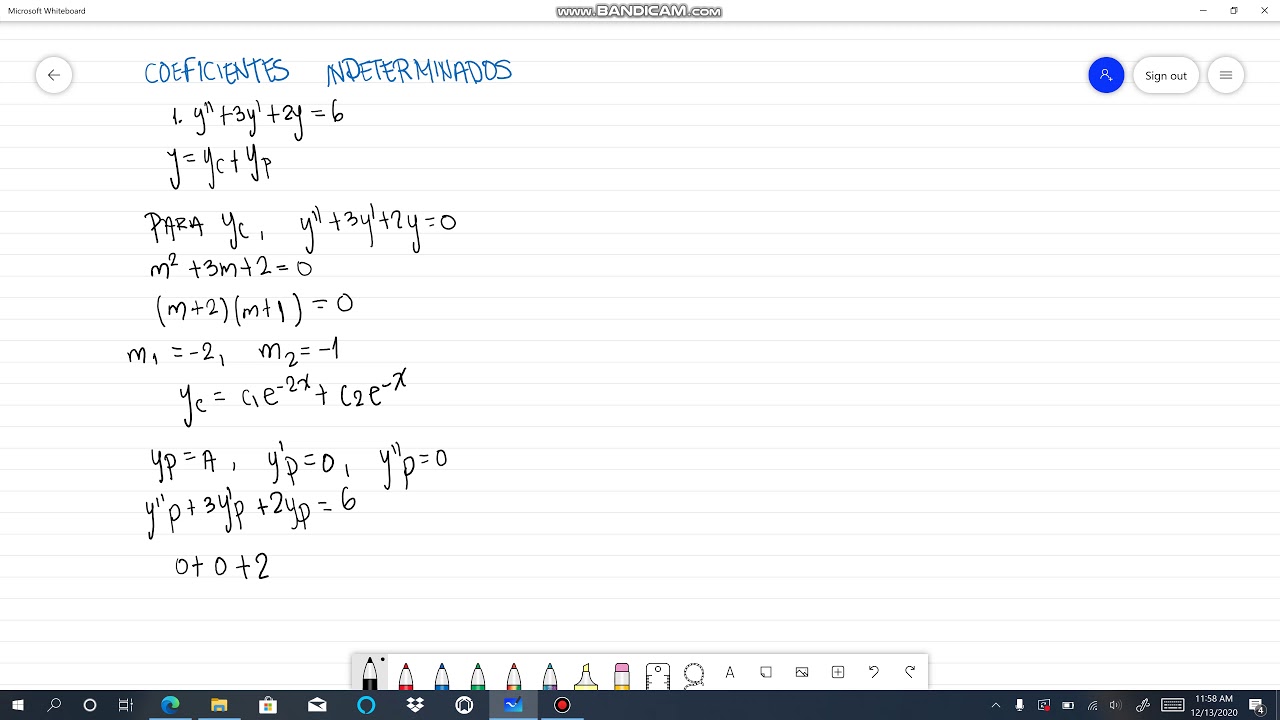This screenshot has height=720, width=1280.
Task: Show hidden system tray icons
Action: point(995,705)
